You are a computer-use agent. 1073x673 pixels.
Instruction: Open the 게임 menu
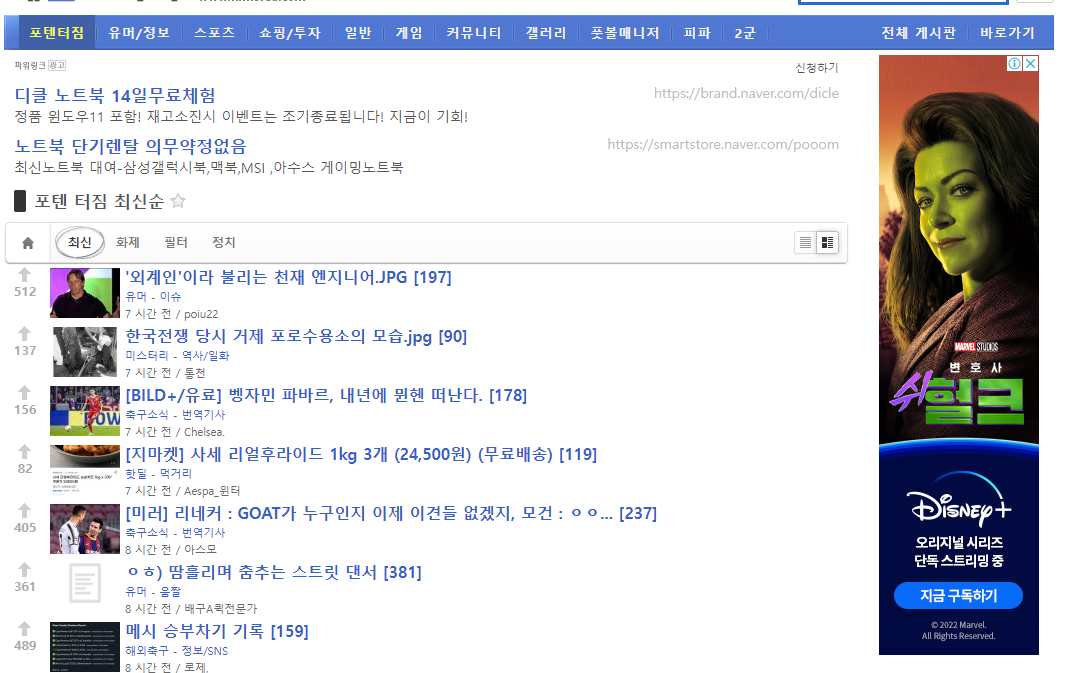409,33
